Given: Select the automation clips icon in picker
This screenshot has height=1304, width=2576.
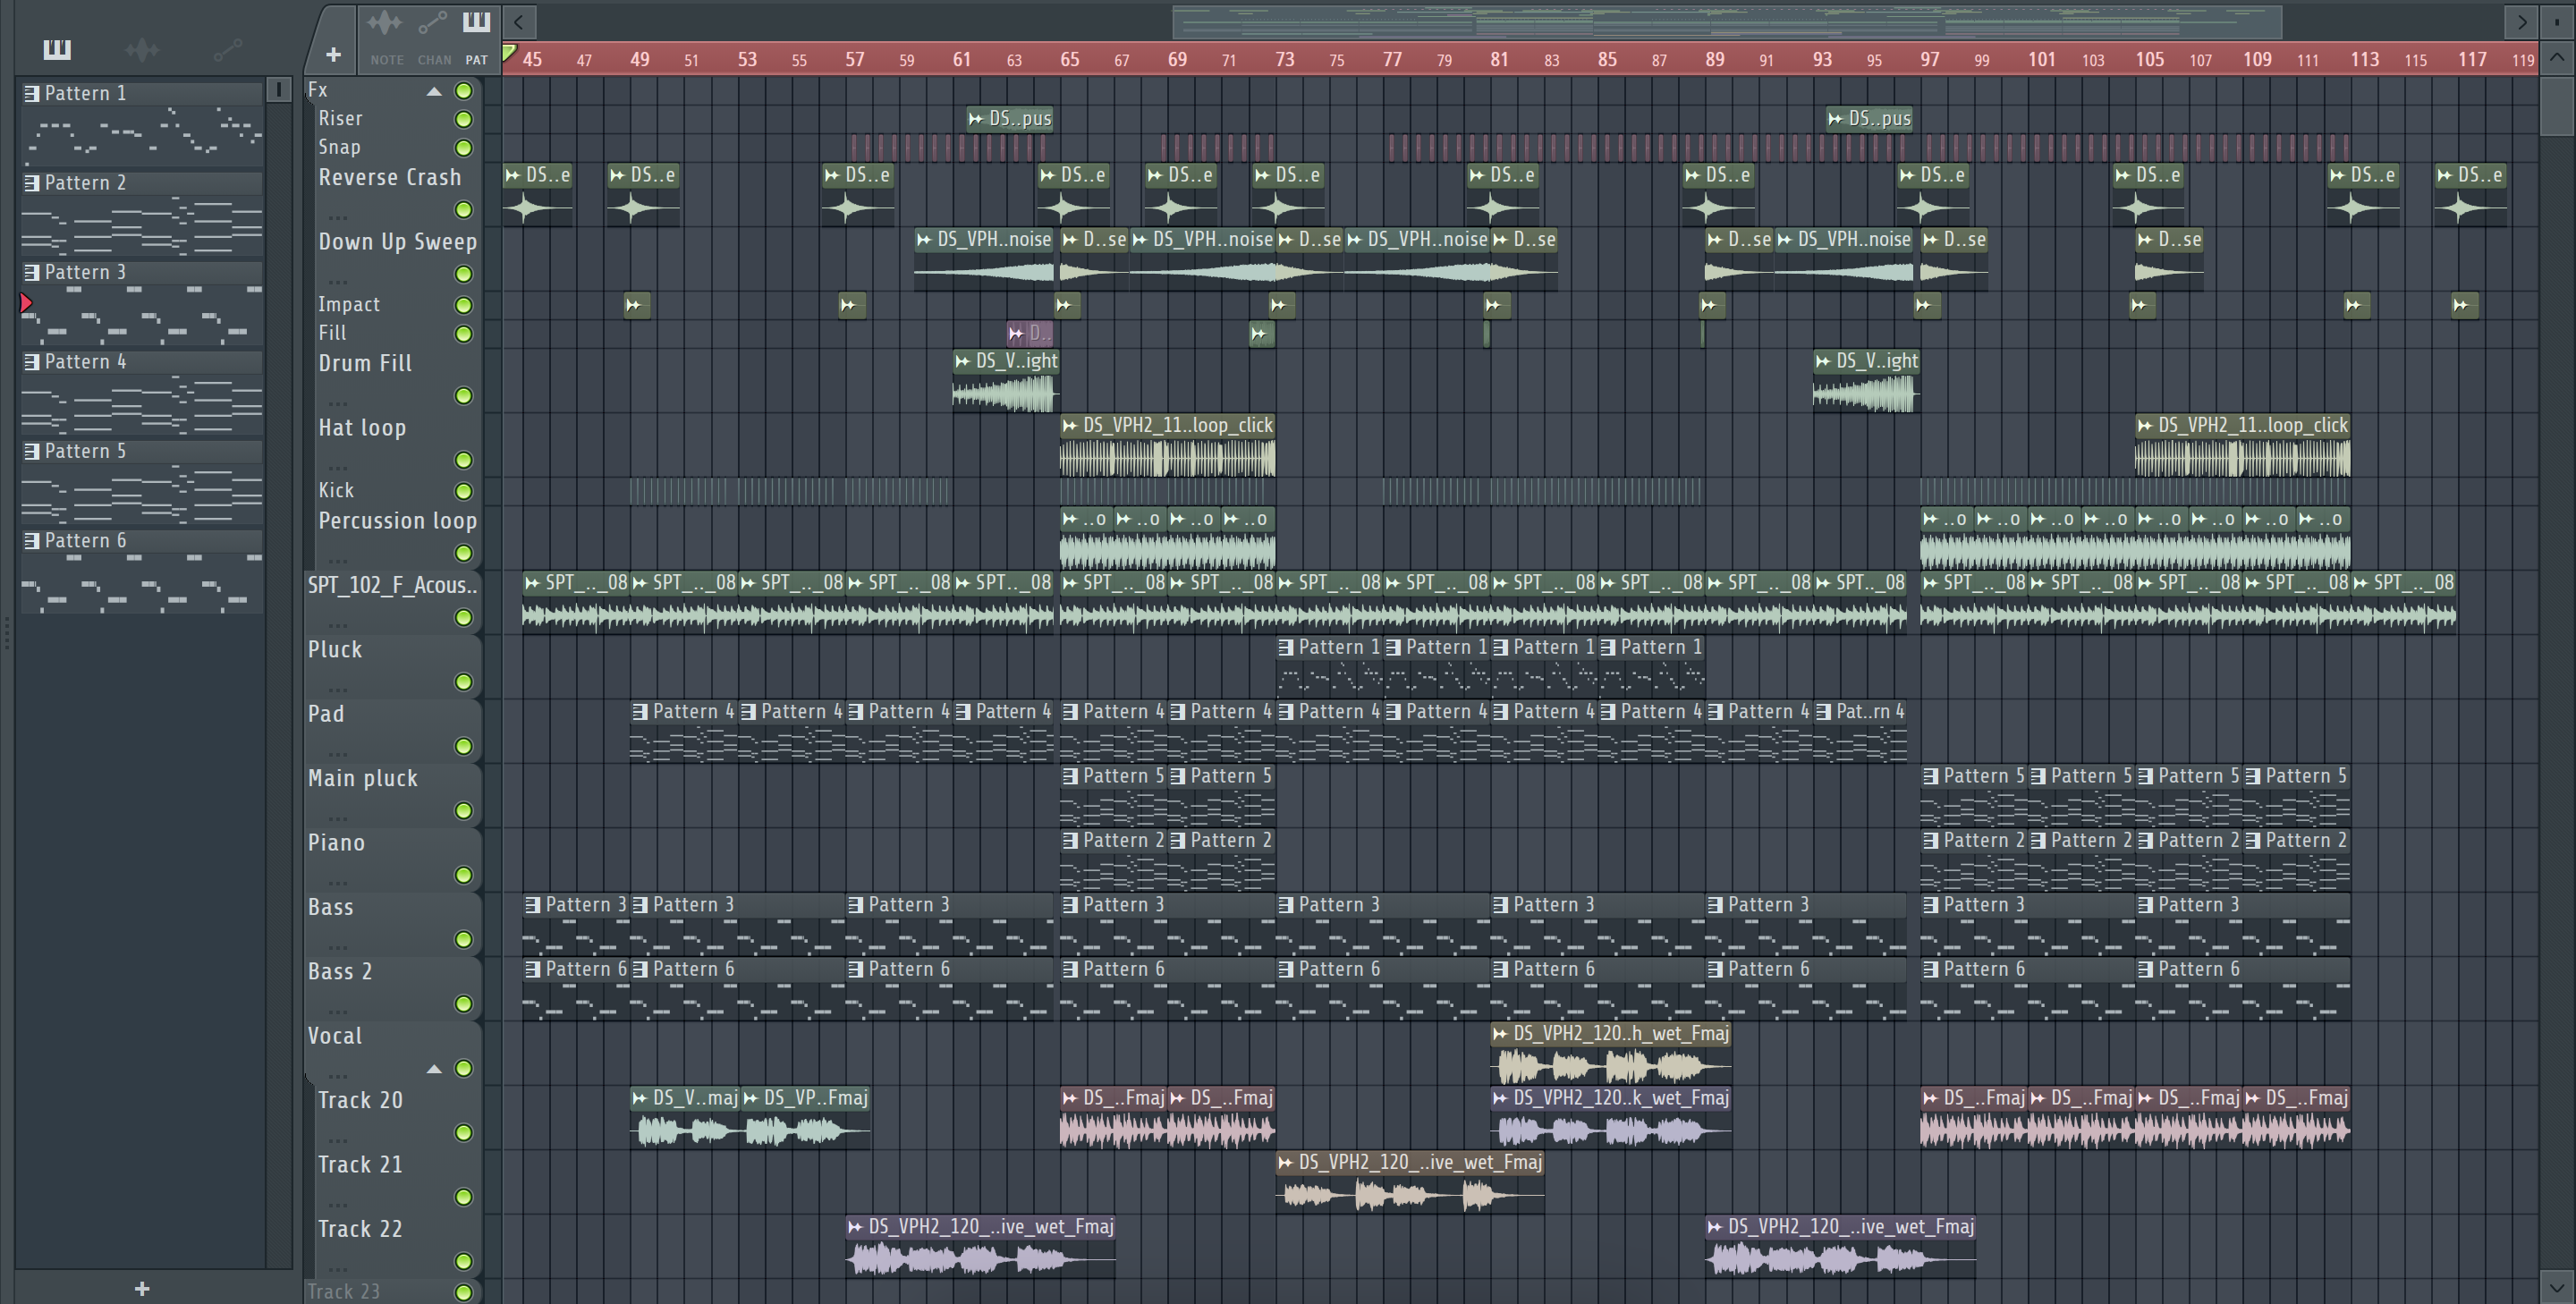Looking at the screenshot, I should [x=227, y=49].
